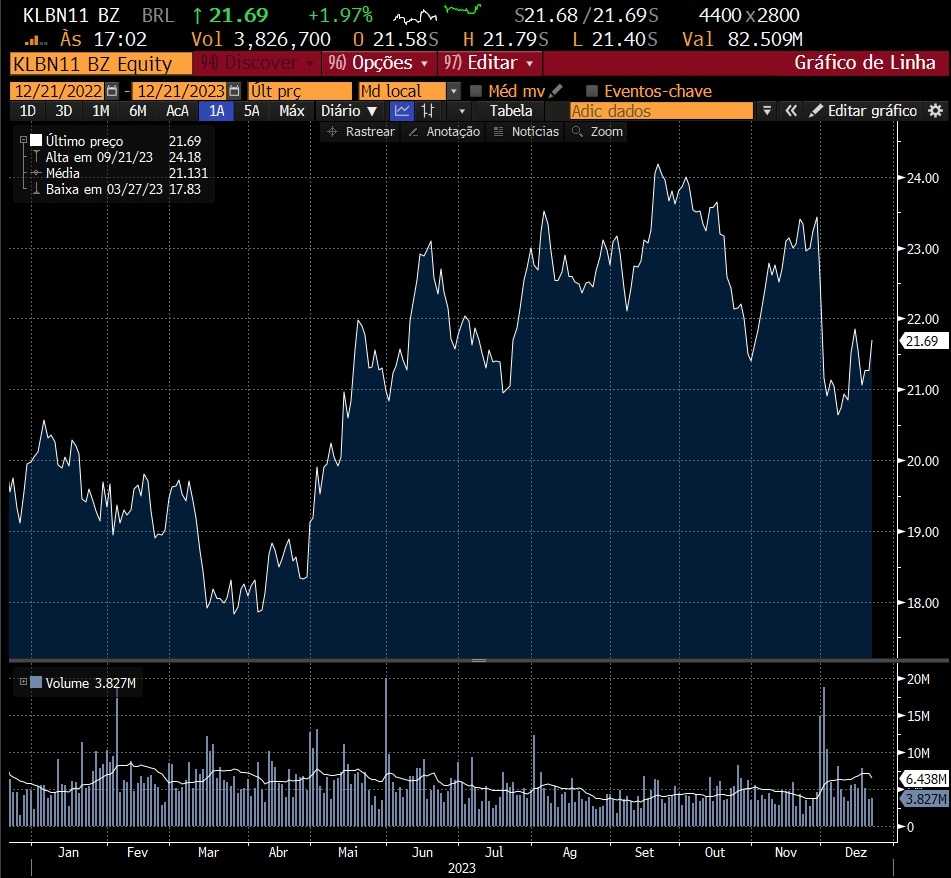
Task: Open the Editar menu
Action: pyautogui.click(x=491, y=63)
